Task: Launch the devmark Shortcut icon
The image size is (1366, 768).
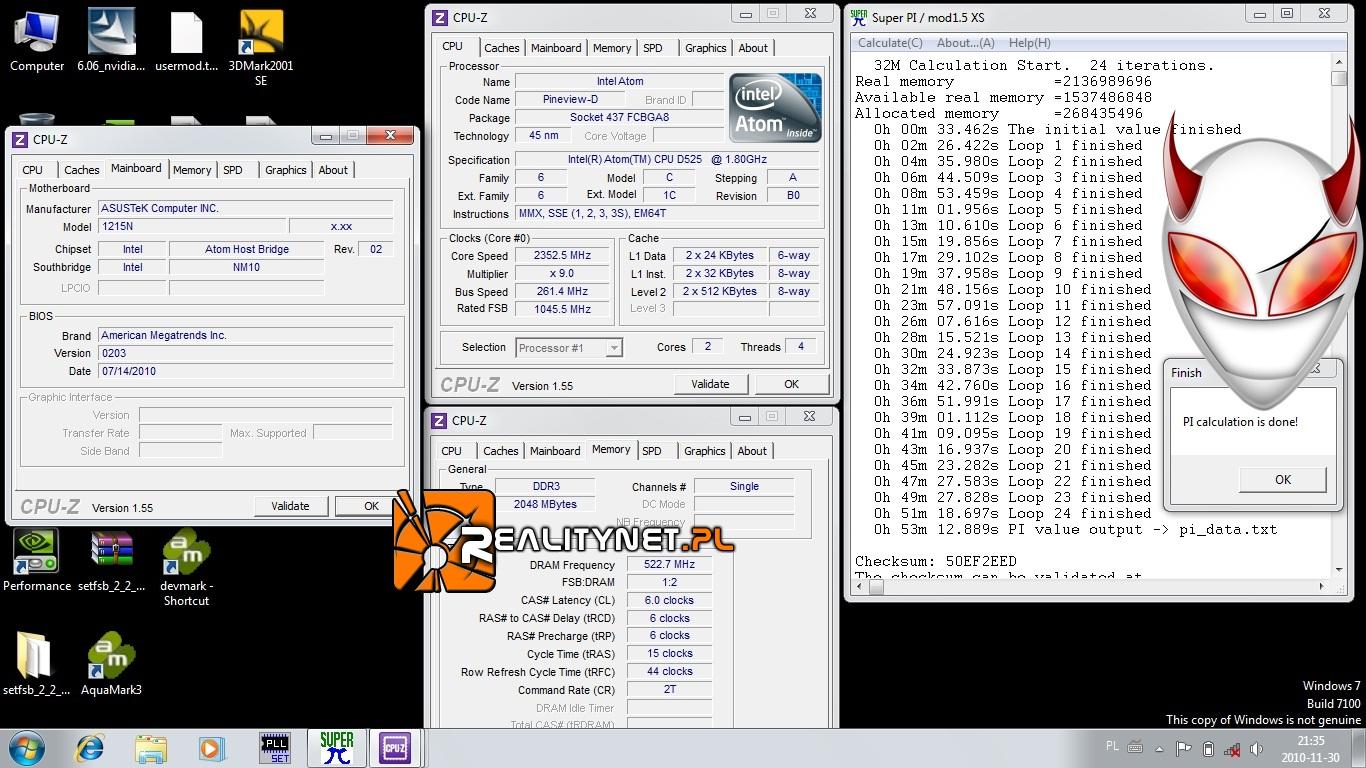Action: pos(186,567)
